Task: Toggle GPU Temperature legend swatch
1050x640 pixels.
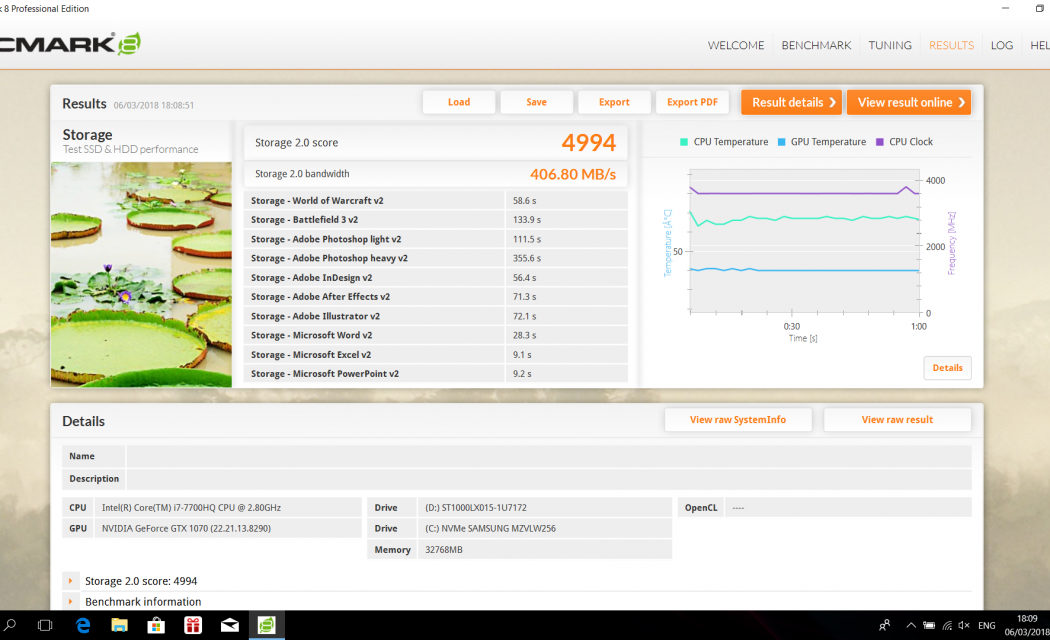Action: tap(781, 142)
